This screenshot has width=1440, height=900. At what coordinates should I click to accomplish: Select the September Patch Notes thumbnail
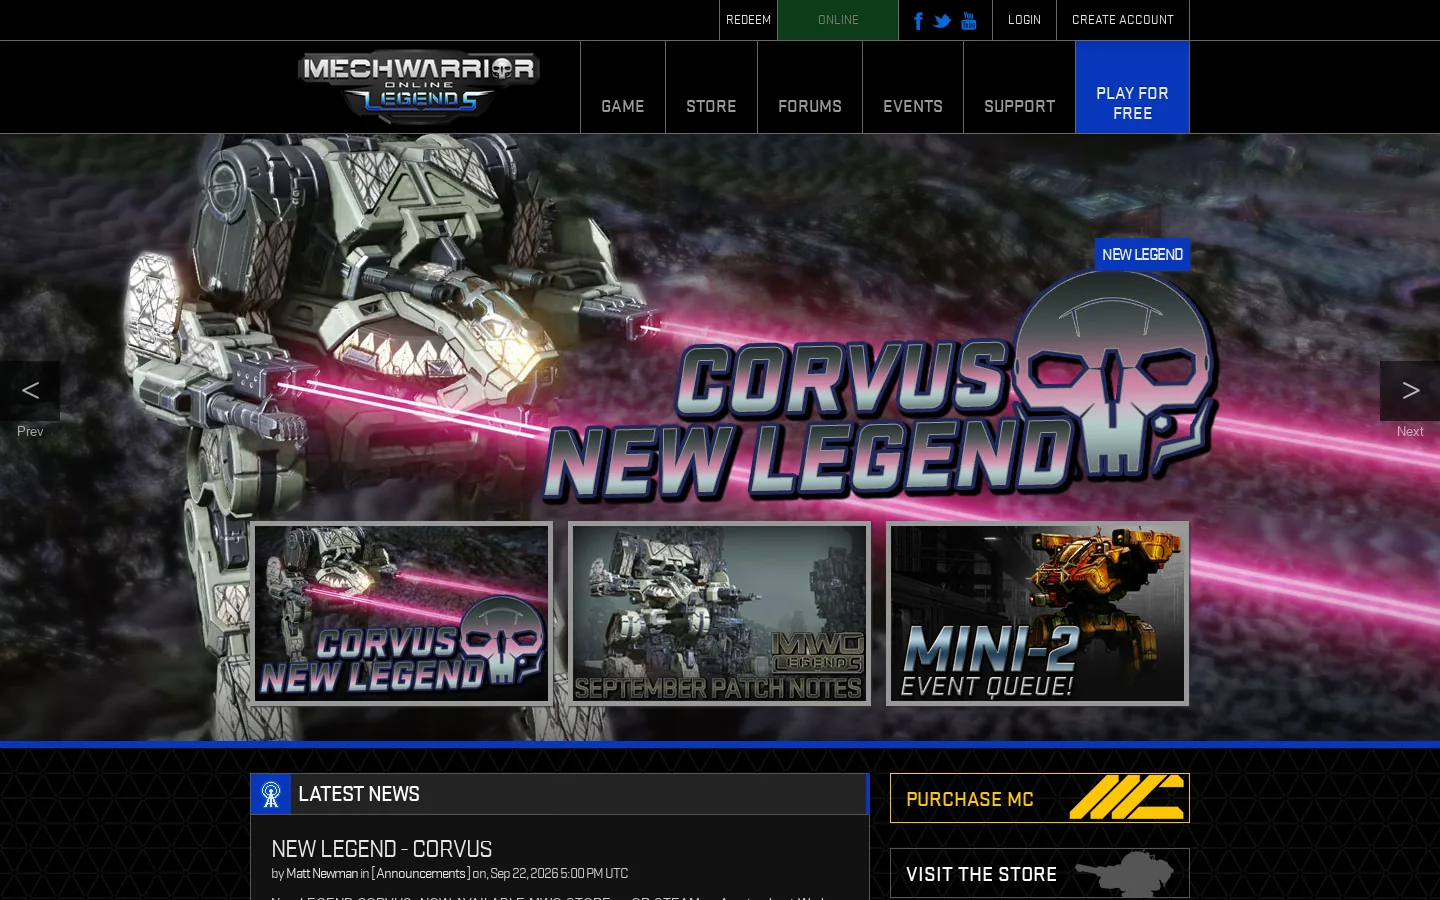tap(719, 613)
